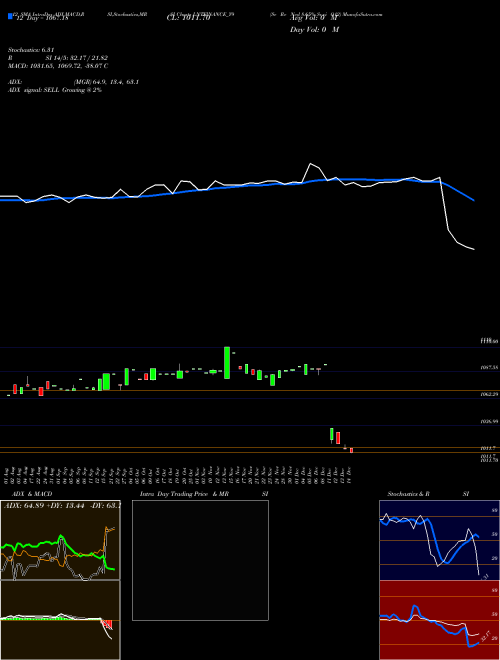Click the 'CL: 1011.70' closing price label
Viewport: 500px width, 660px height.
pyautogui.click(x=188, y=18)
